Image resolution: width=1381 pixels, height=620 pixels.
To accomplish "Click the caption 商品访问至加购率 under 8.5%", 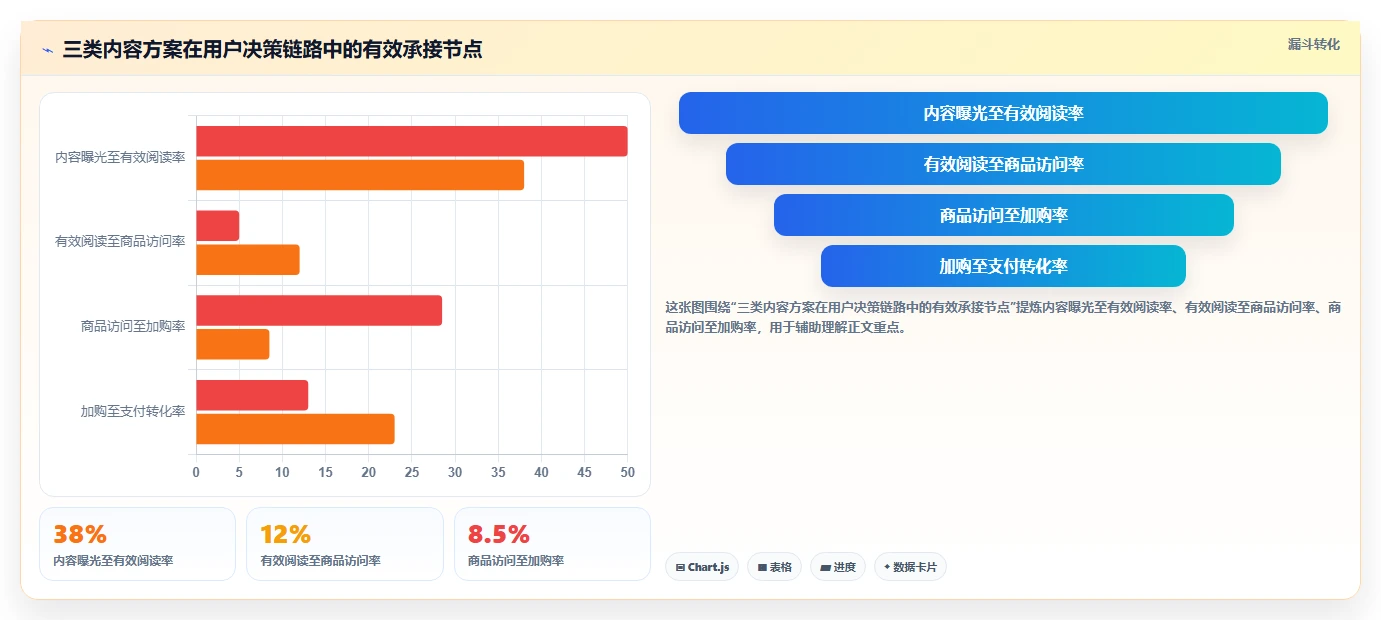I will pyautogui.click(x=516, y=561).
